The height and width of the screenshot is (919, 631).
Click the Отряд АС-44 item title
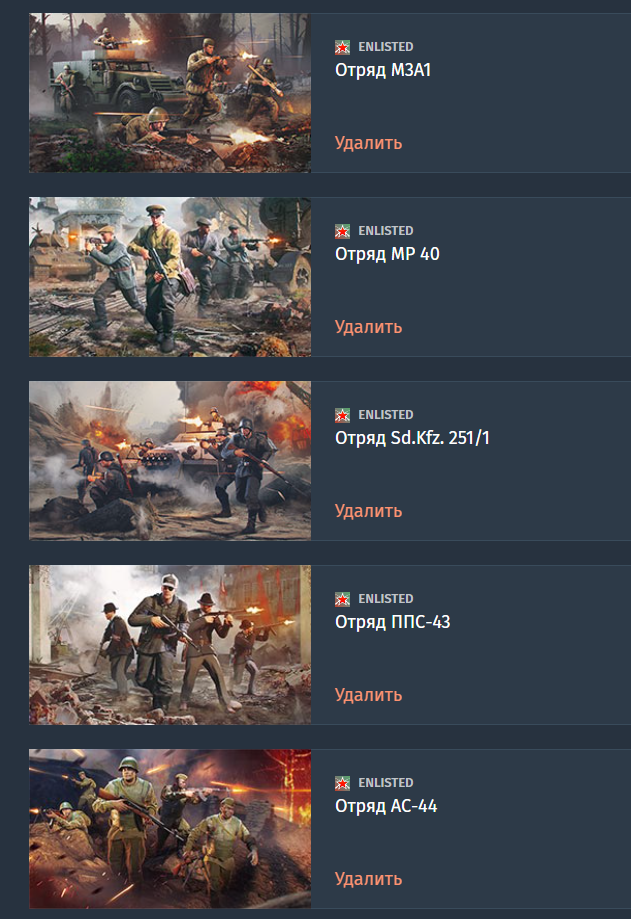coord(386,806)
